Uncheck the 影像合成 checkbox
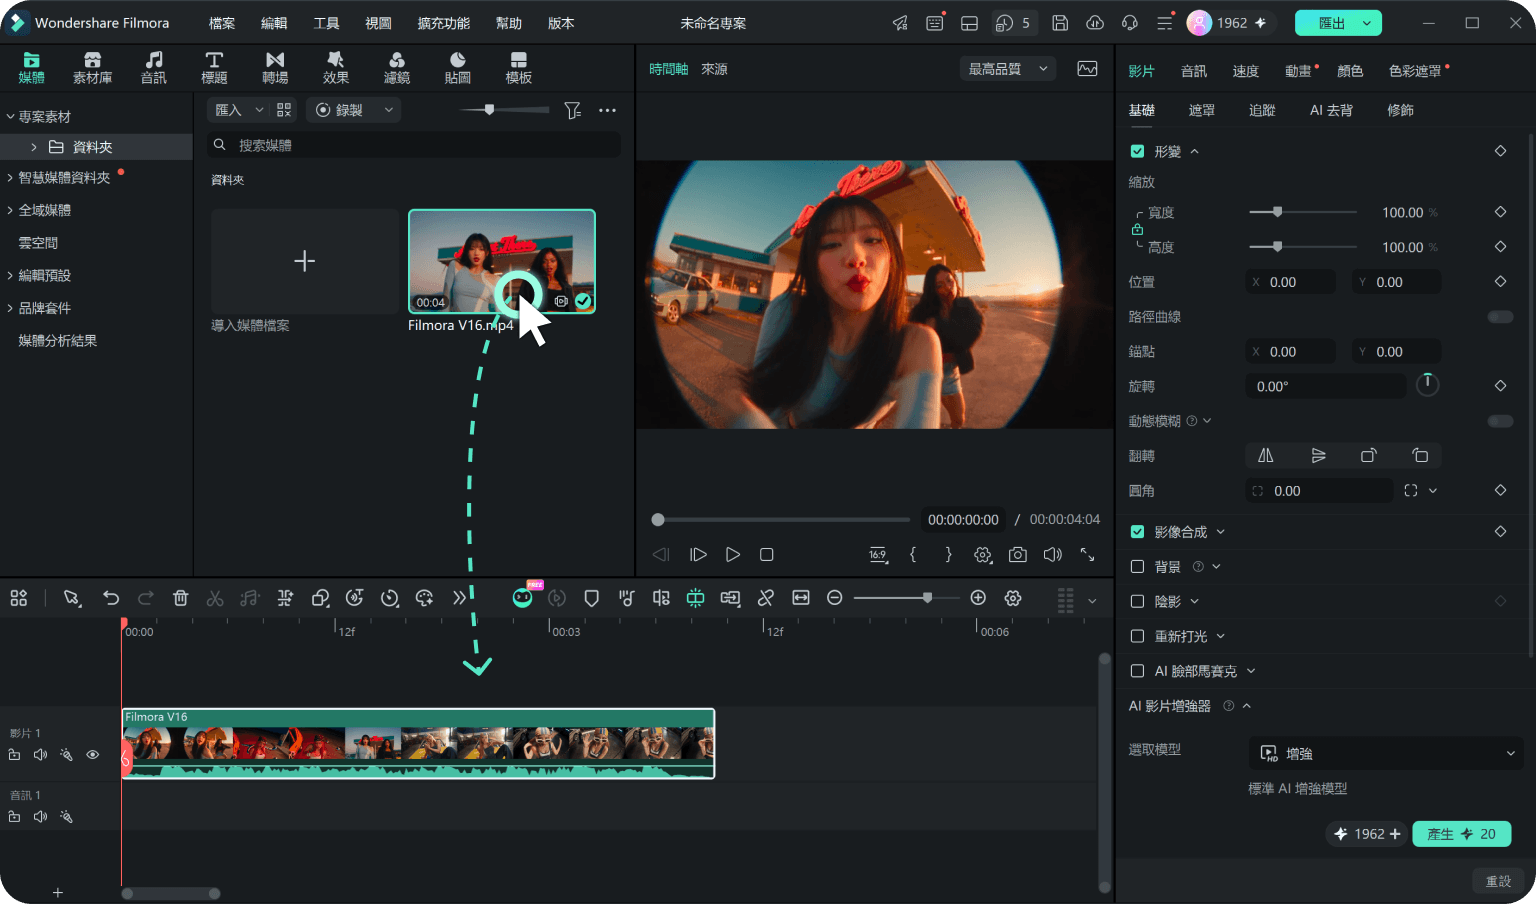Screen dimensions: 1536x904 coord(1137,532)
